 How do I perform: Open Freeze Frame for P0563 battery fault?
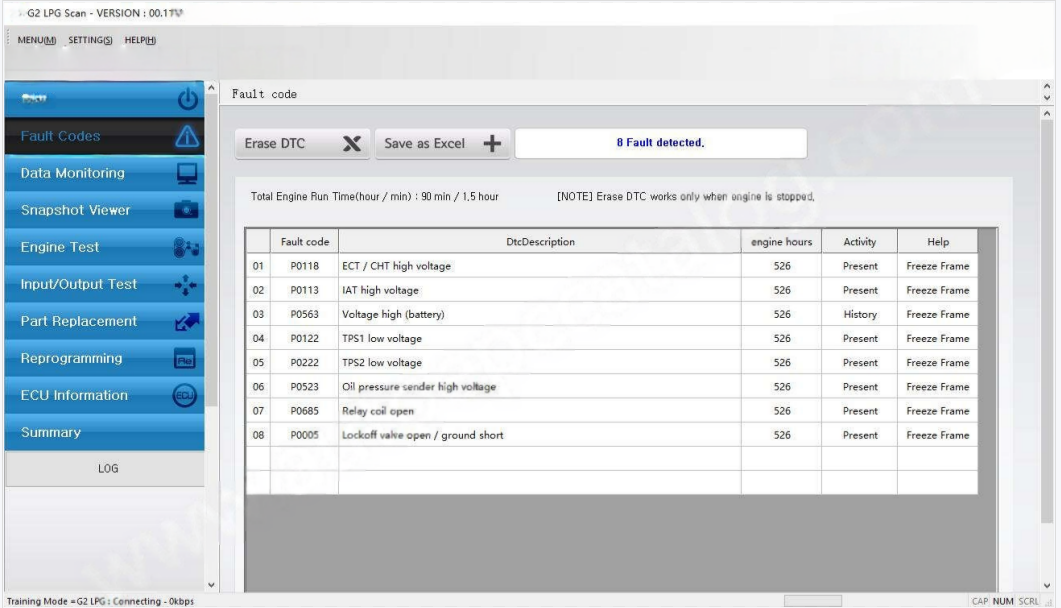pos(937,314)
